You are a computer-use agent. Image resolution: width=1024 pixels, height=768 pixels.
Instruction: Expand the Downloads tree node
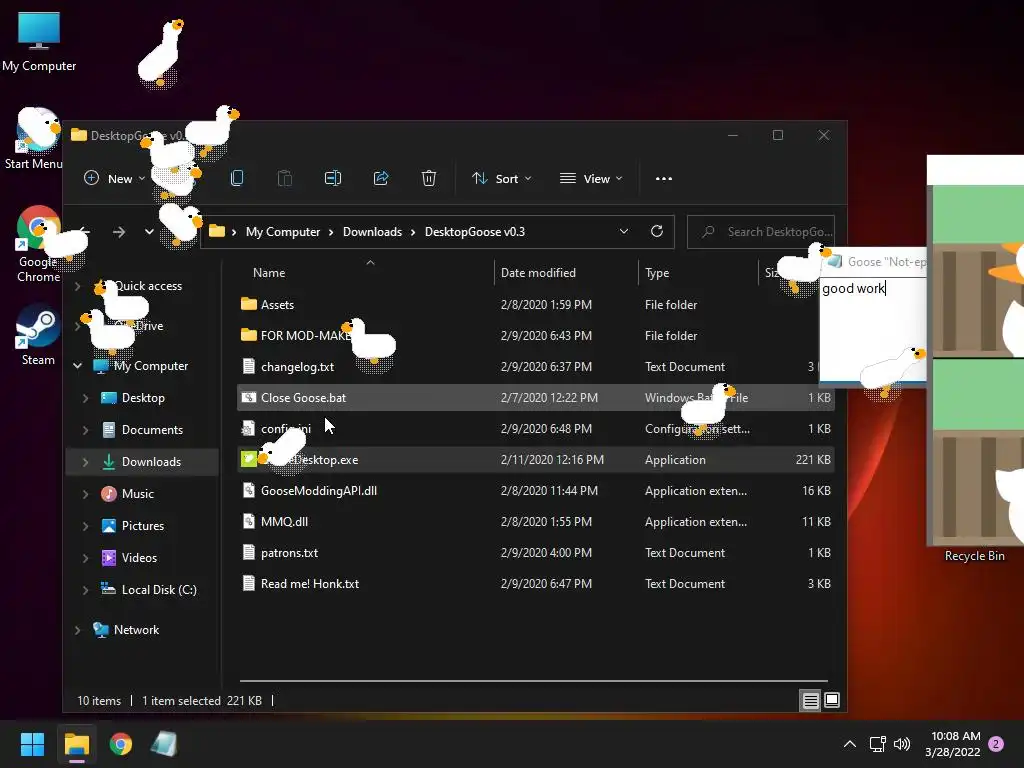tap(85, 462)
